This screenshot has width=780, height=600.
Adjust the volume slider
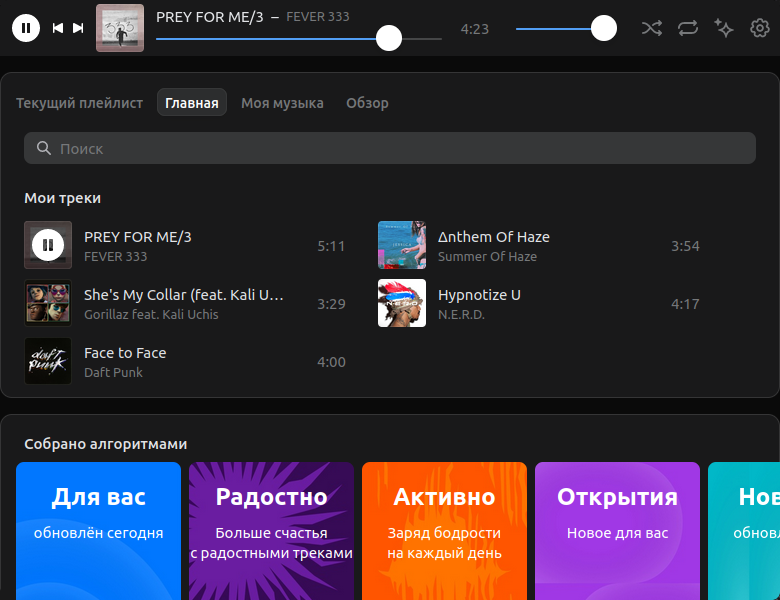(566, 28)
